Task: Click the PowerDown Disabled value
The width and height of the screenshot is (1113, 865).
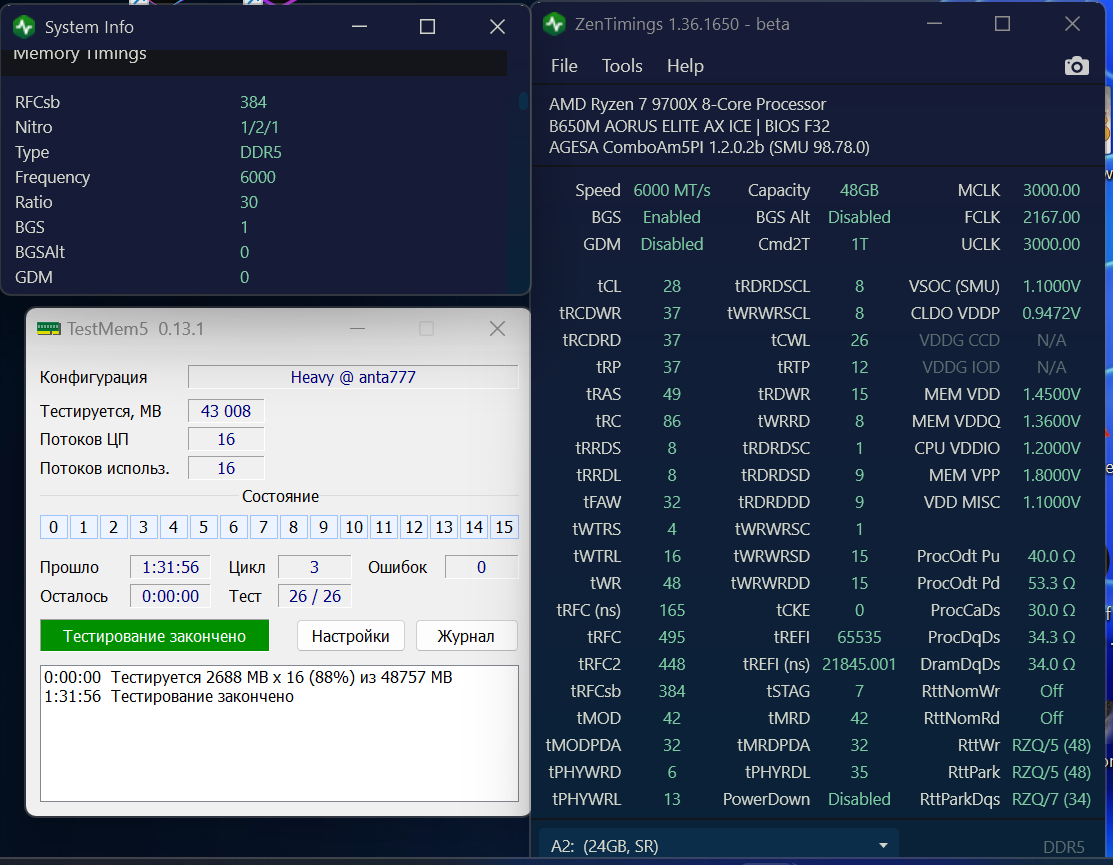Action: point(859,799)
